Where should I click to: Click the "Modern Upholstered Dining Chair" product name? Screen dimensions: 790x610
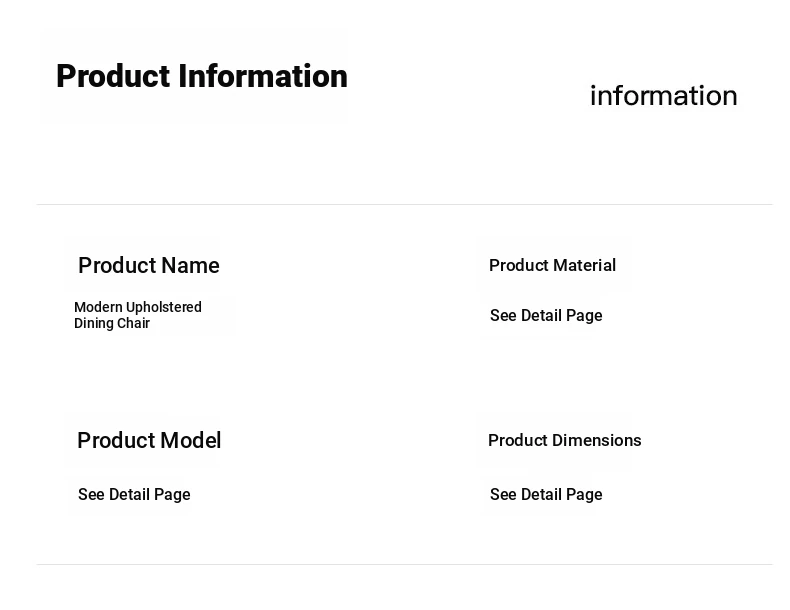pyautogui.click(x=138, y=315)
